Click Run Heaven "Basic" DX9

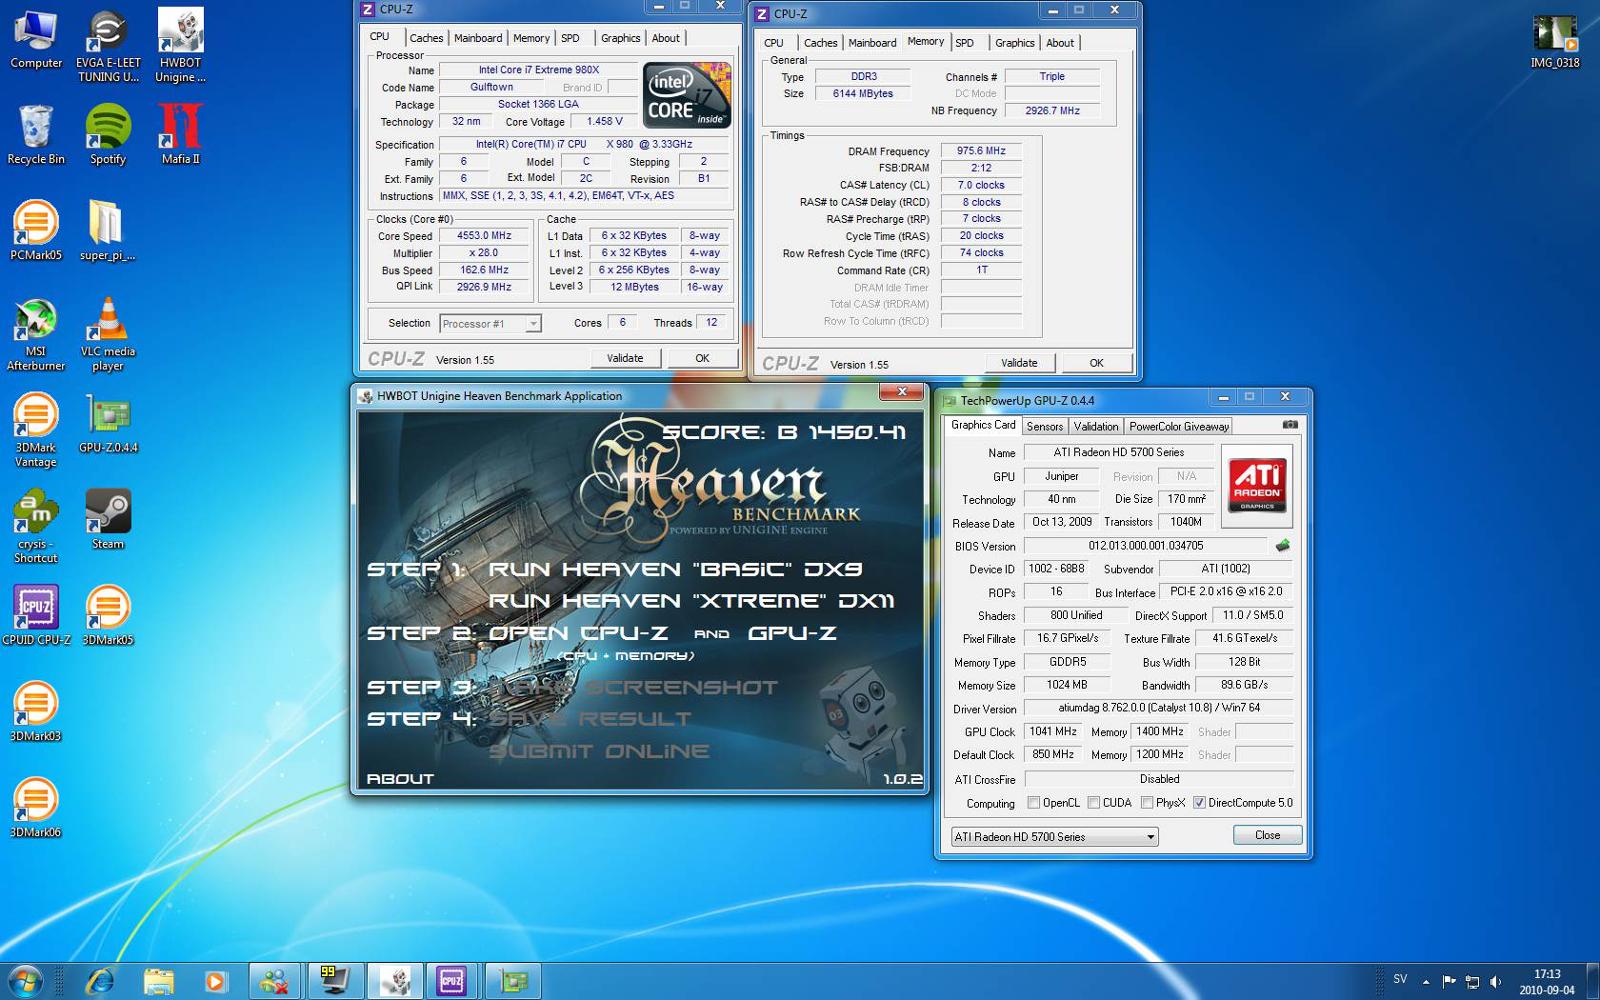675,569
